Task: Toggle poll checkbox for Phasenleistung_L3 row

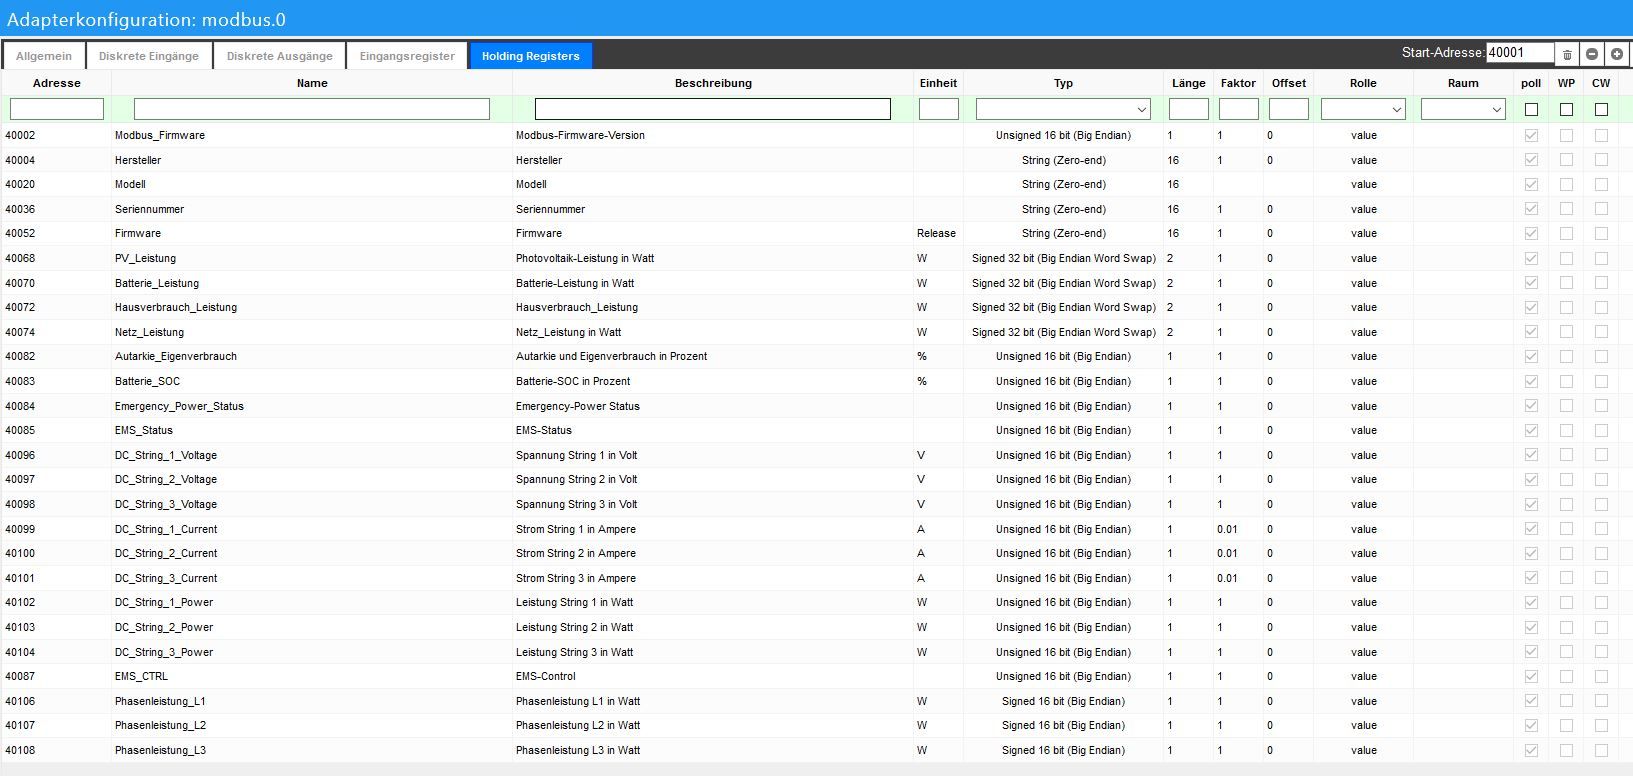Action: (1531, 750)
